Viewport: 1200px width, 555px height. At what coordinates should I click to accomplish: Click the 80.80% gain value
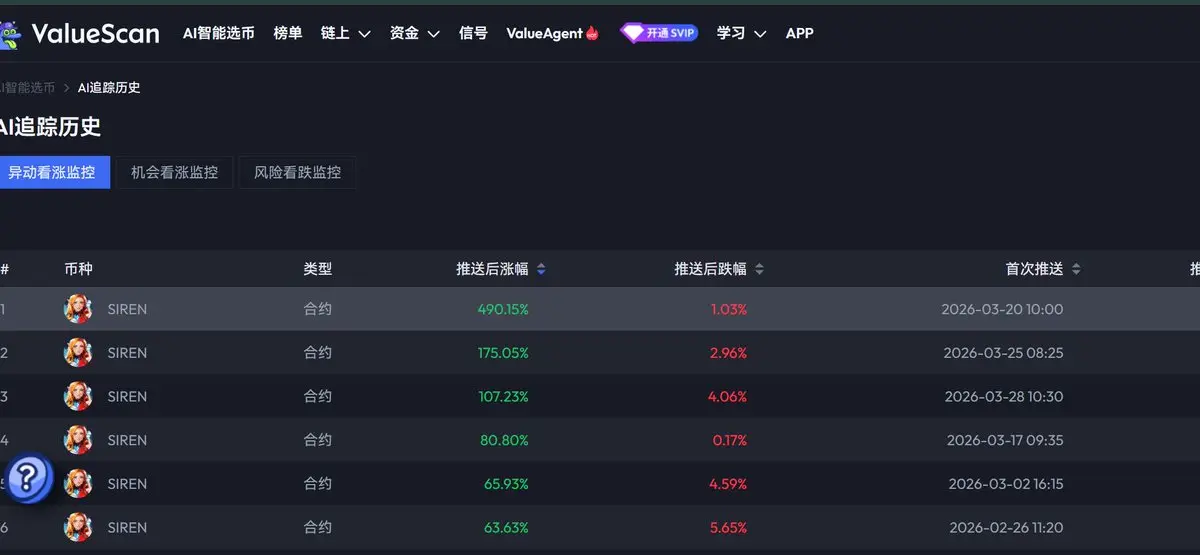pyautogui.click(x=504, y=440)
